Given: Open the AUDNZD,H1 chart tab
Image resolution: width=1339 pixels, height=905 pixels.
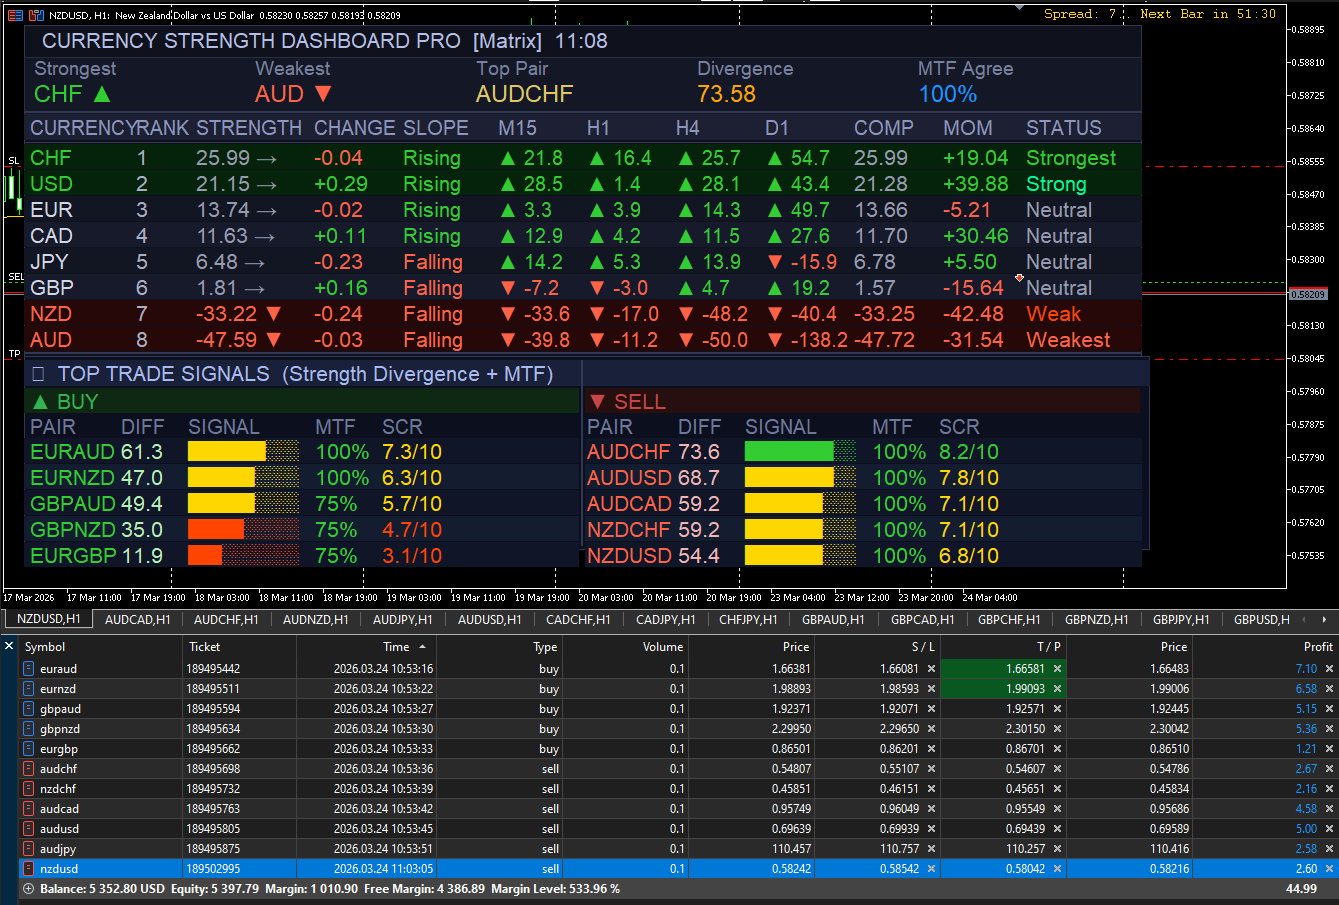Looking at the screenshot, I should [316, 620].
